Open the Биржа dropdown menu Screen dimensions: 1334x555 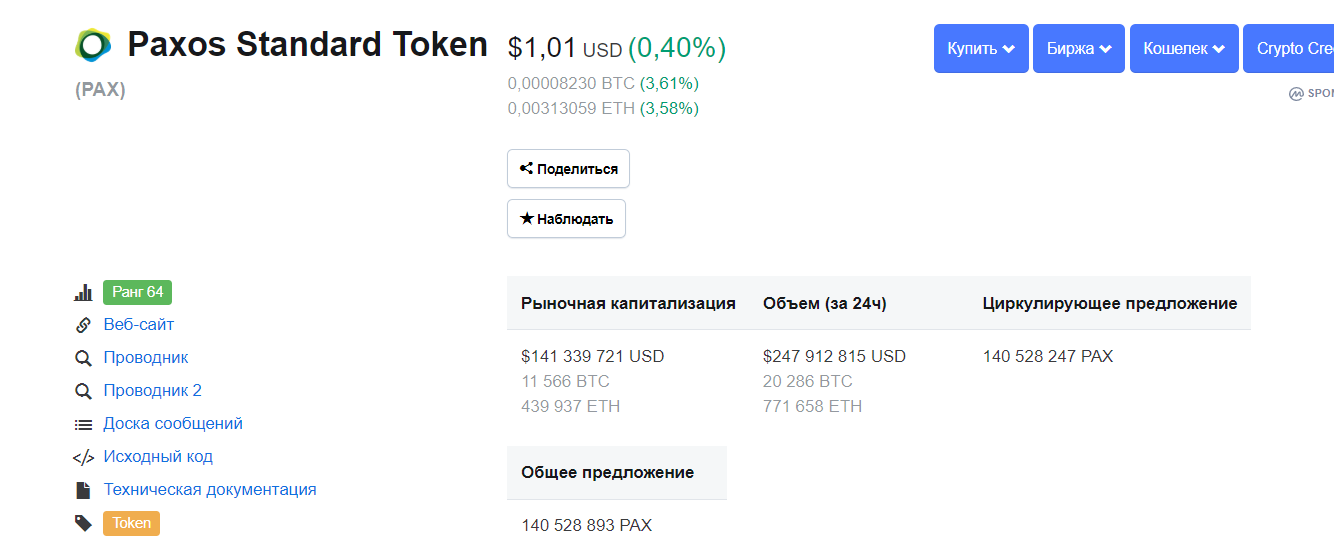1078,49
